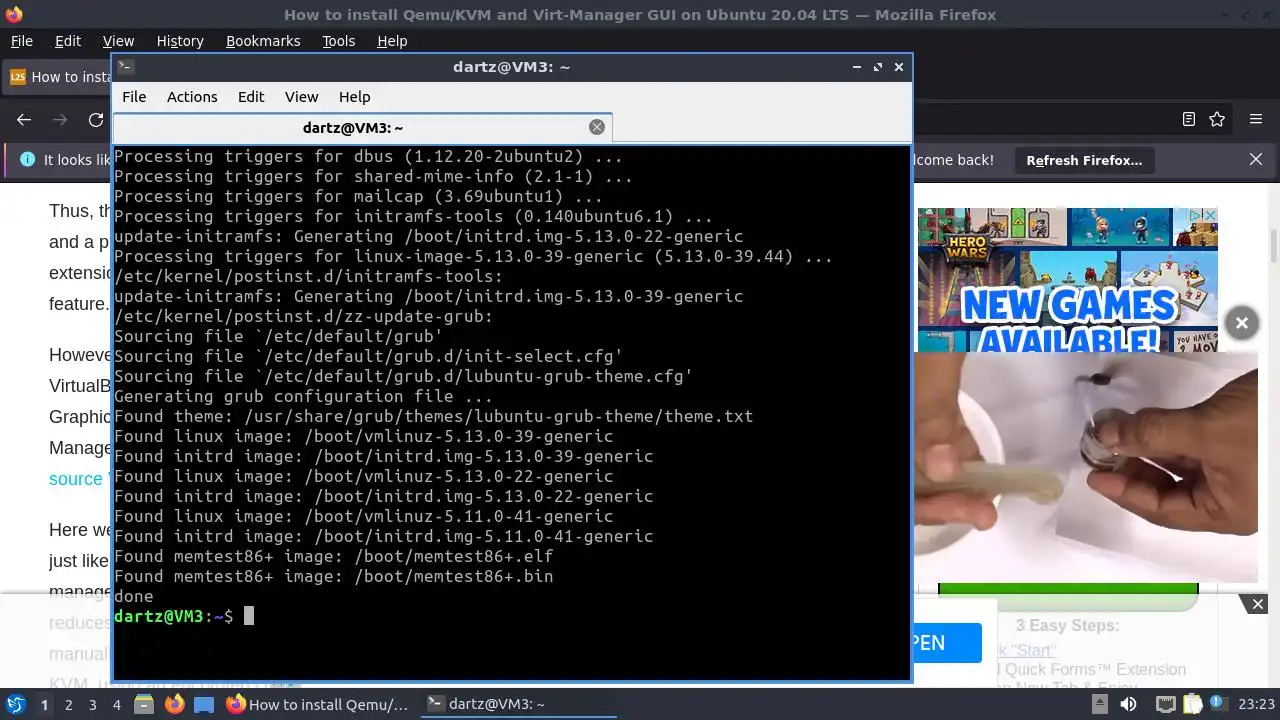Open the Lubuntu application menu in the taskbar
Screen dimensions: 1280x720
[x=15, y=704]
